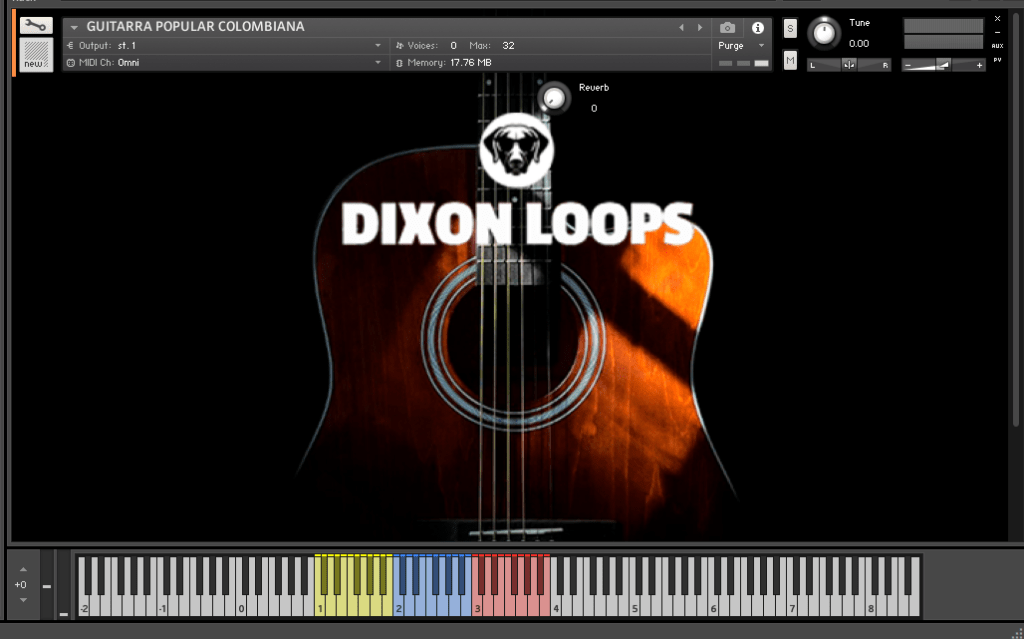Image resolution: width=1024 pixels, height=639 pixels.
Task: Collapse instrument header via name arrow
Action: click(x=74, y=27)
